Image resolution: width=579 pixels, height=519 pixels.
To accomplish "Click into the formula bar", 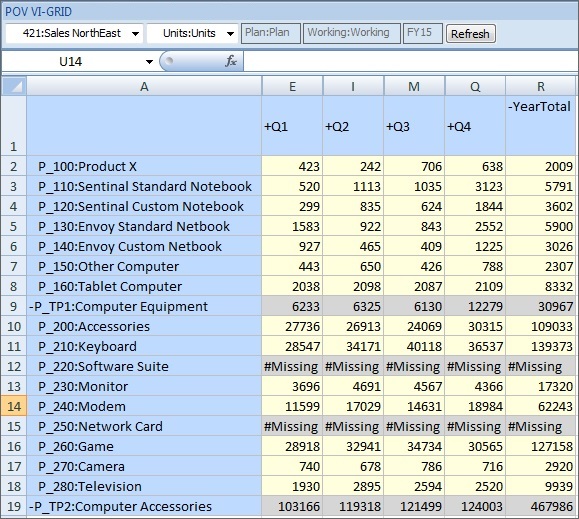I will click(x=410, y=61).
